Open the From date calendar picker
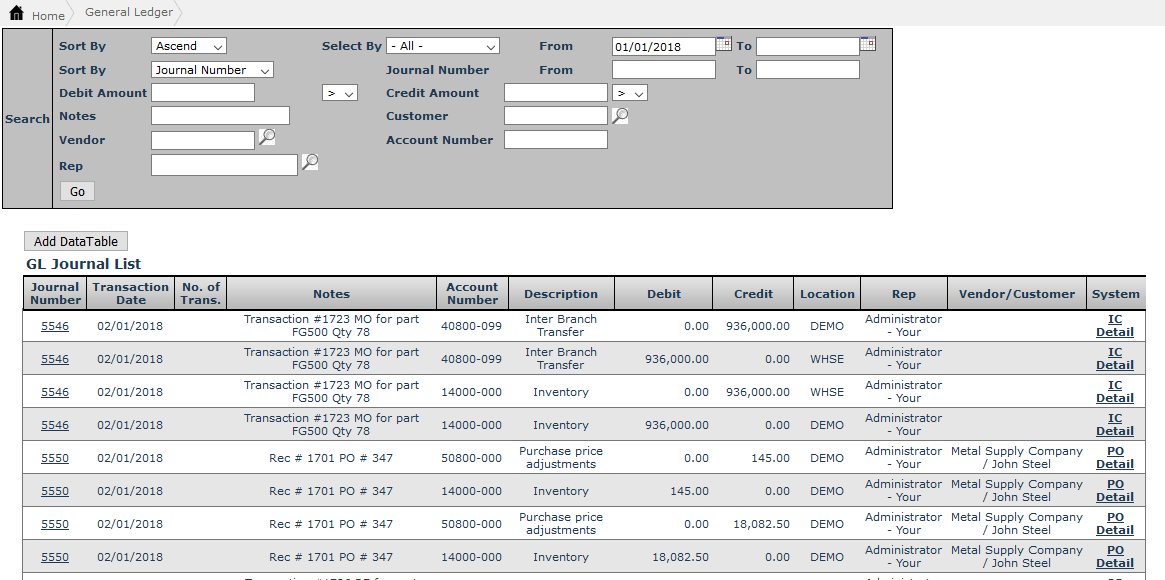This screenshot has width=1165, height=580. pyautogui.click(x=723, y=44)
